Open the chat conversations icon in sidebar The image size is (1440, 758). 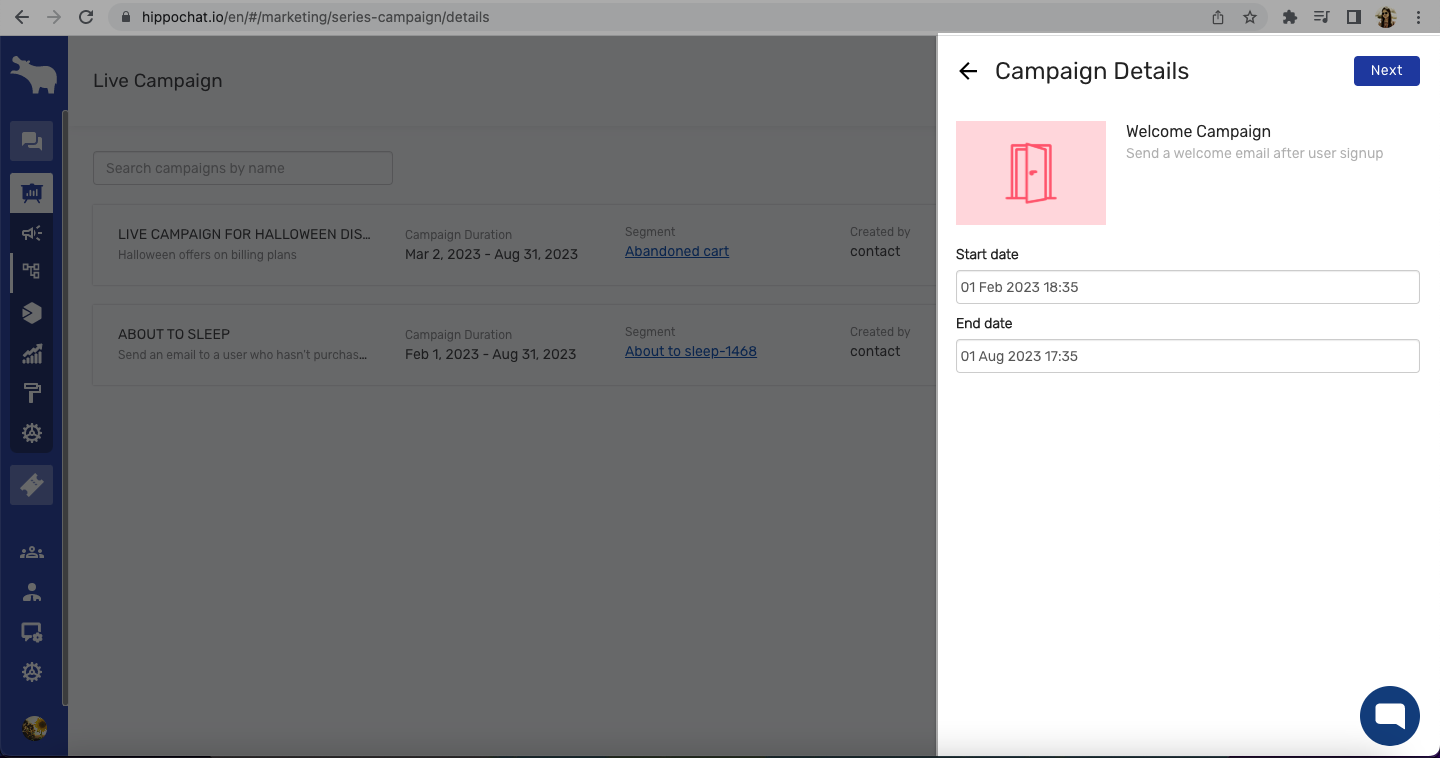[32, 142]
